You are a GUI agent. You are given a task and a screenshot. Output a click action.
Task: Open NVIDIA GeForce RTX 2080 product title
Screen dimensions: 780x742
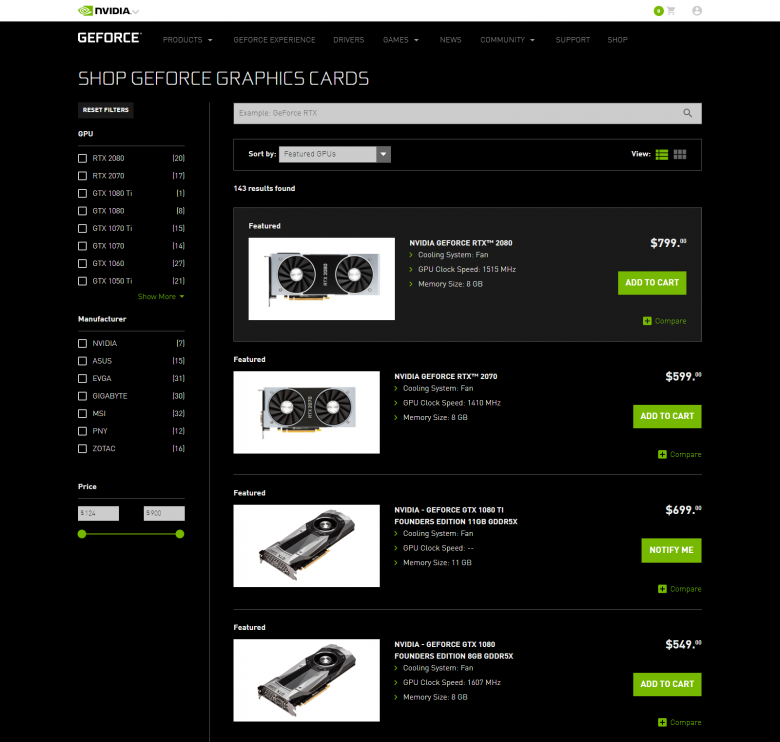click(x=461, y=243)
